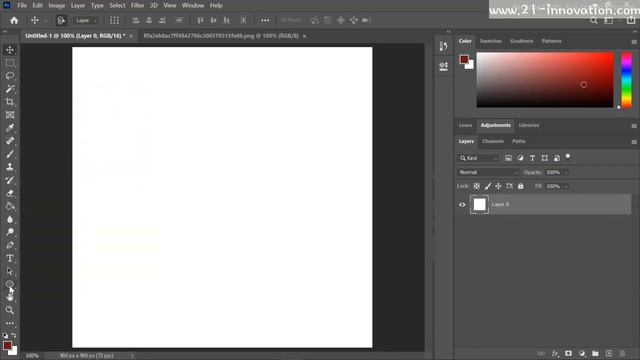Select the Dodge tool

pos(10,232)
